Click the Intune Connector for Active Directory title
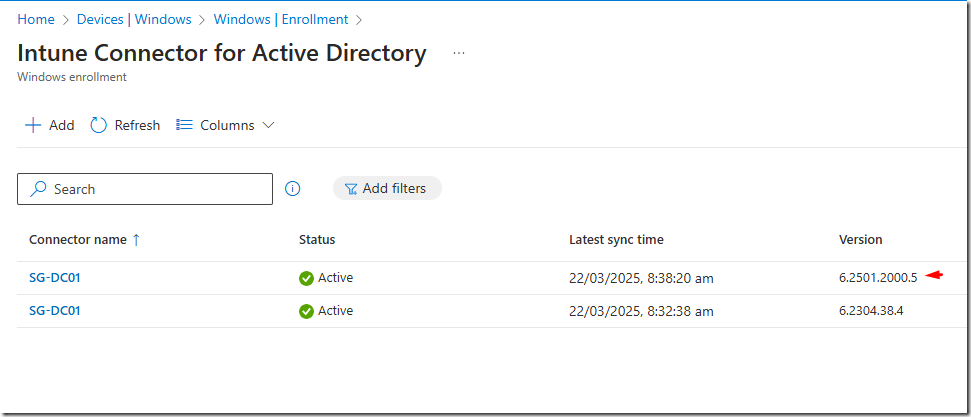This screenshot has height=417, width=971. click(222, 53)
